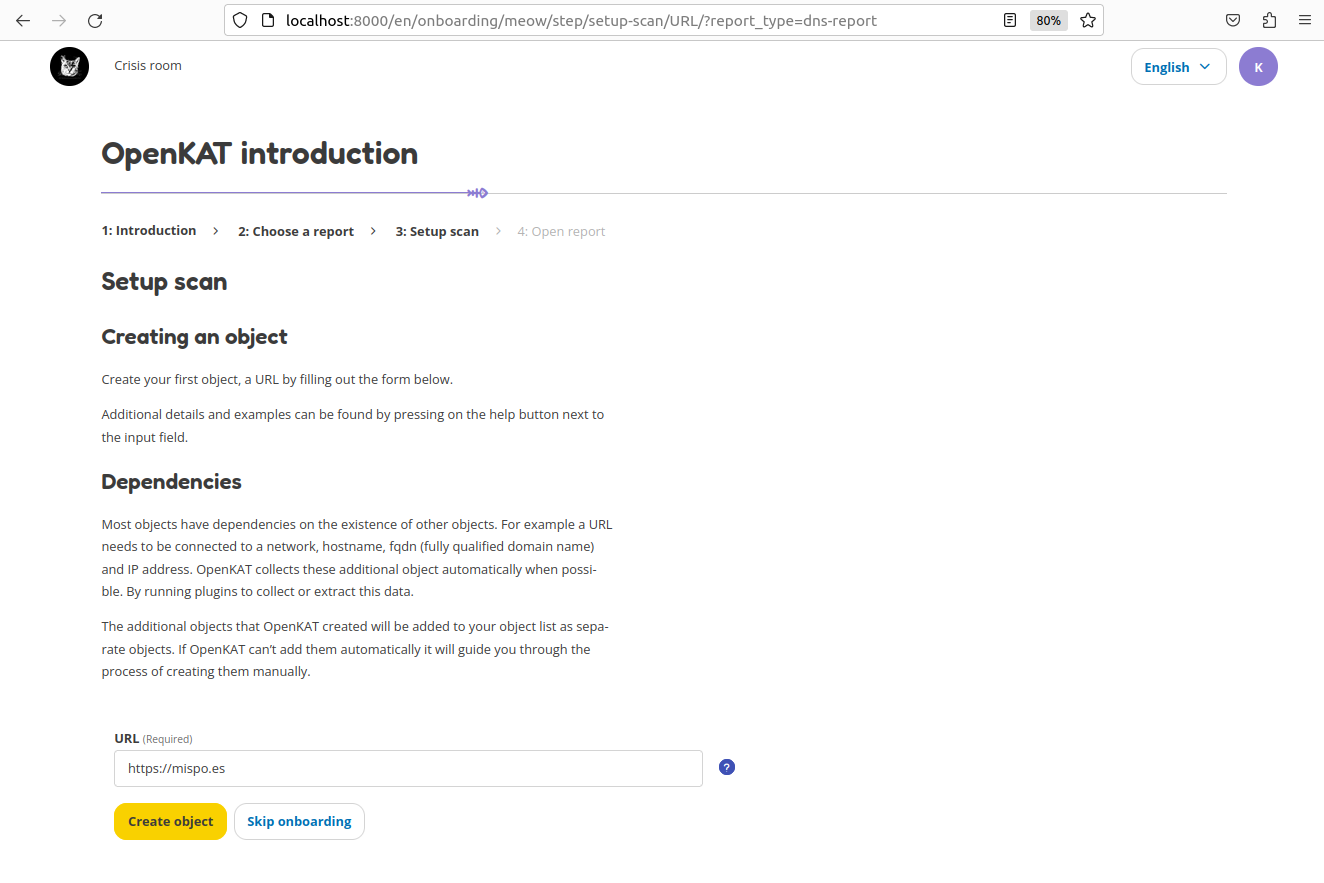Select step 4: Open report
Screen dimensions: 1324x883
(x=561, y=232)
